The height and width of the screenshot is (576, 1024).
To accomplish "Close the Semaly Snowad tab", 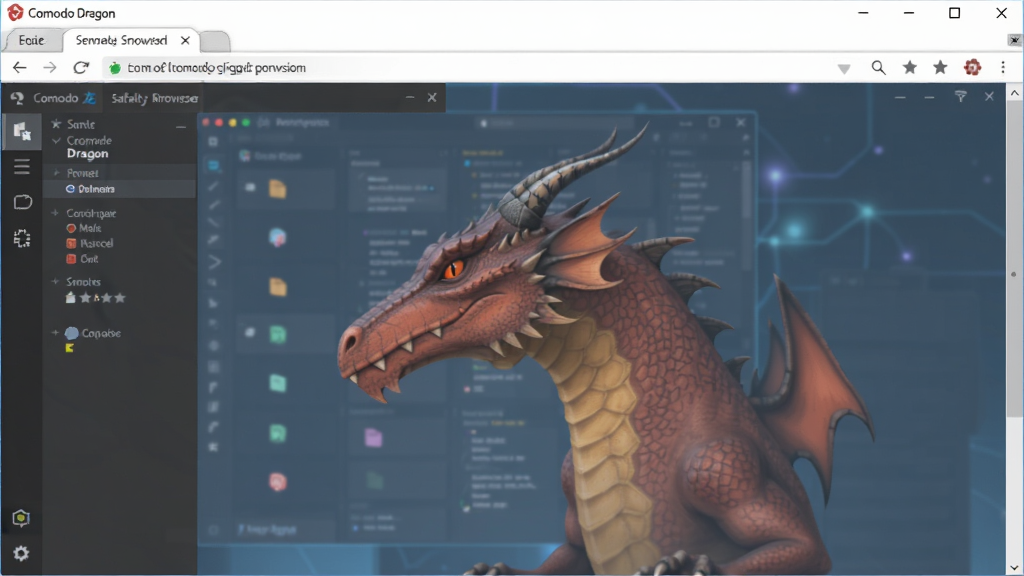I will point(185,40).
